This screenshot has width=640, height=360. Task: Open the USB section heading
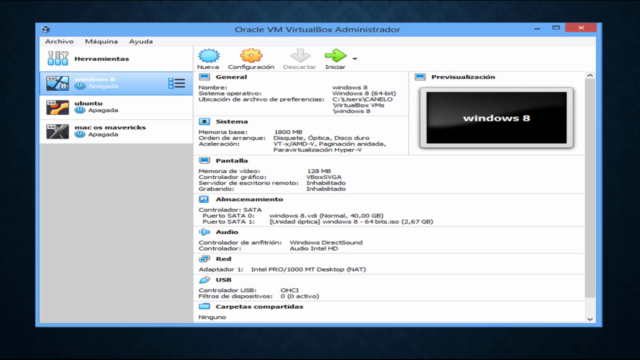coord(223,280)
